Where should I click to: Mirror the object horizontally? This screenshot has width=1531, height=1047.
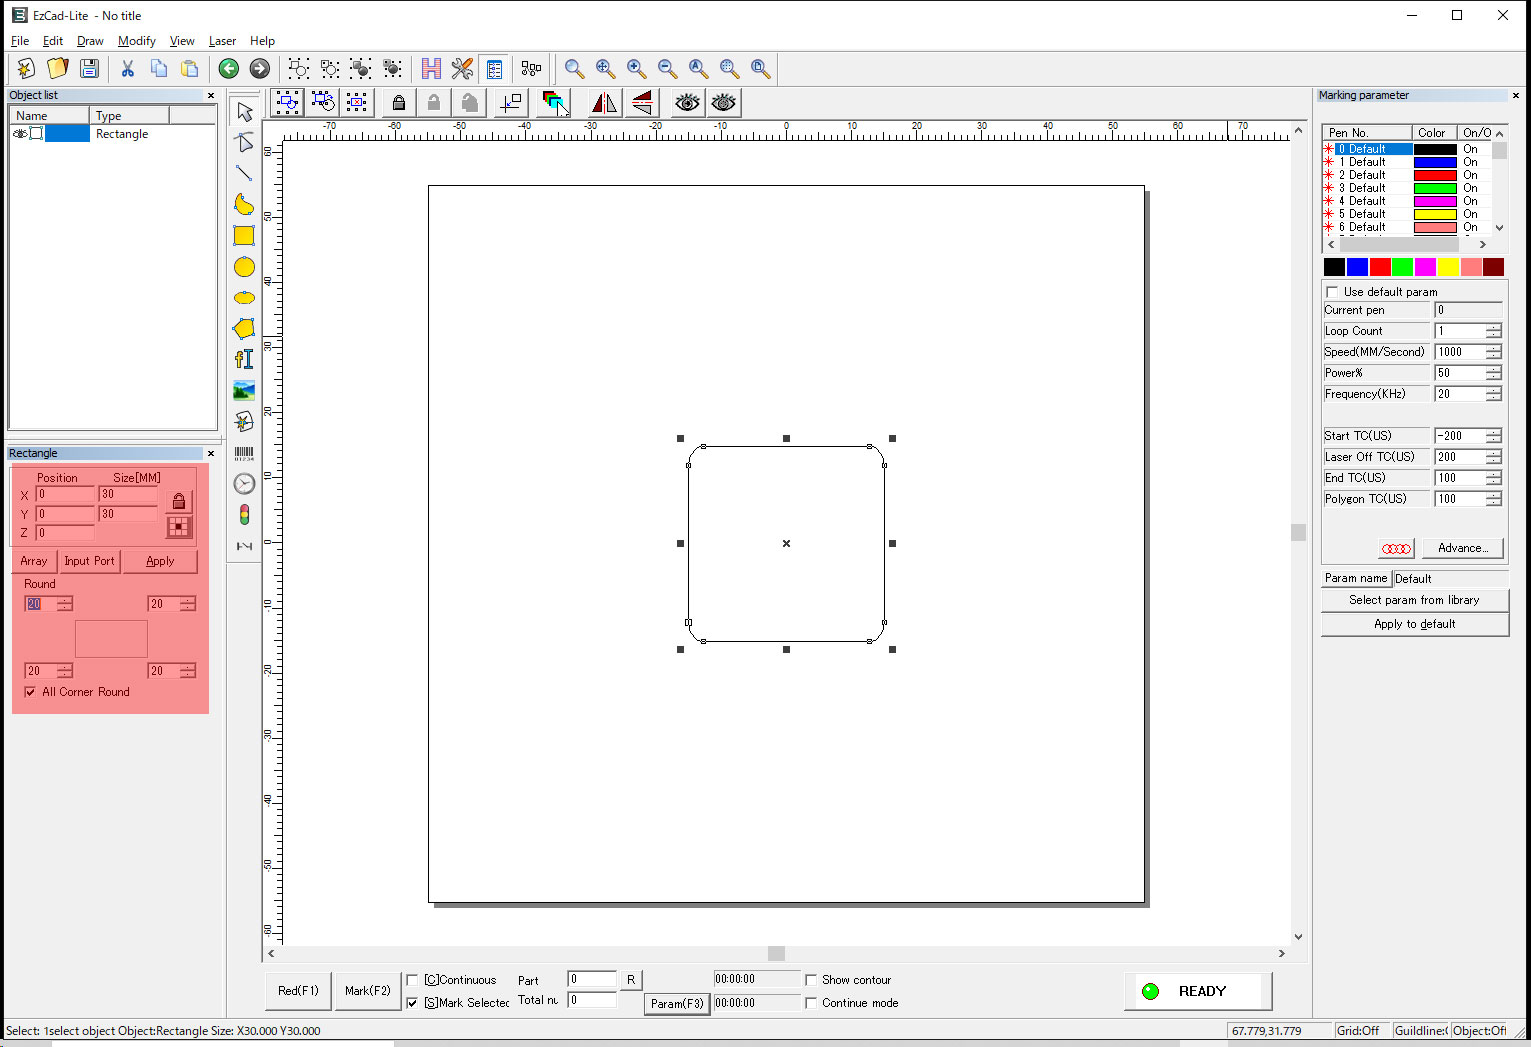coord(604,103)
